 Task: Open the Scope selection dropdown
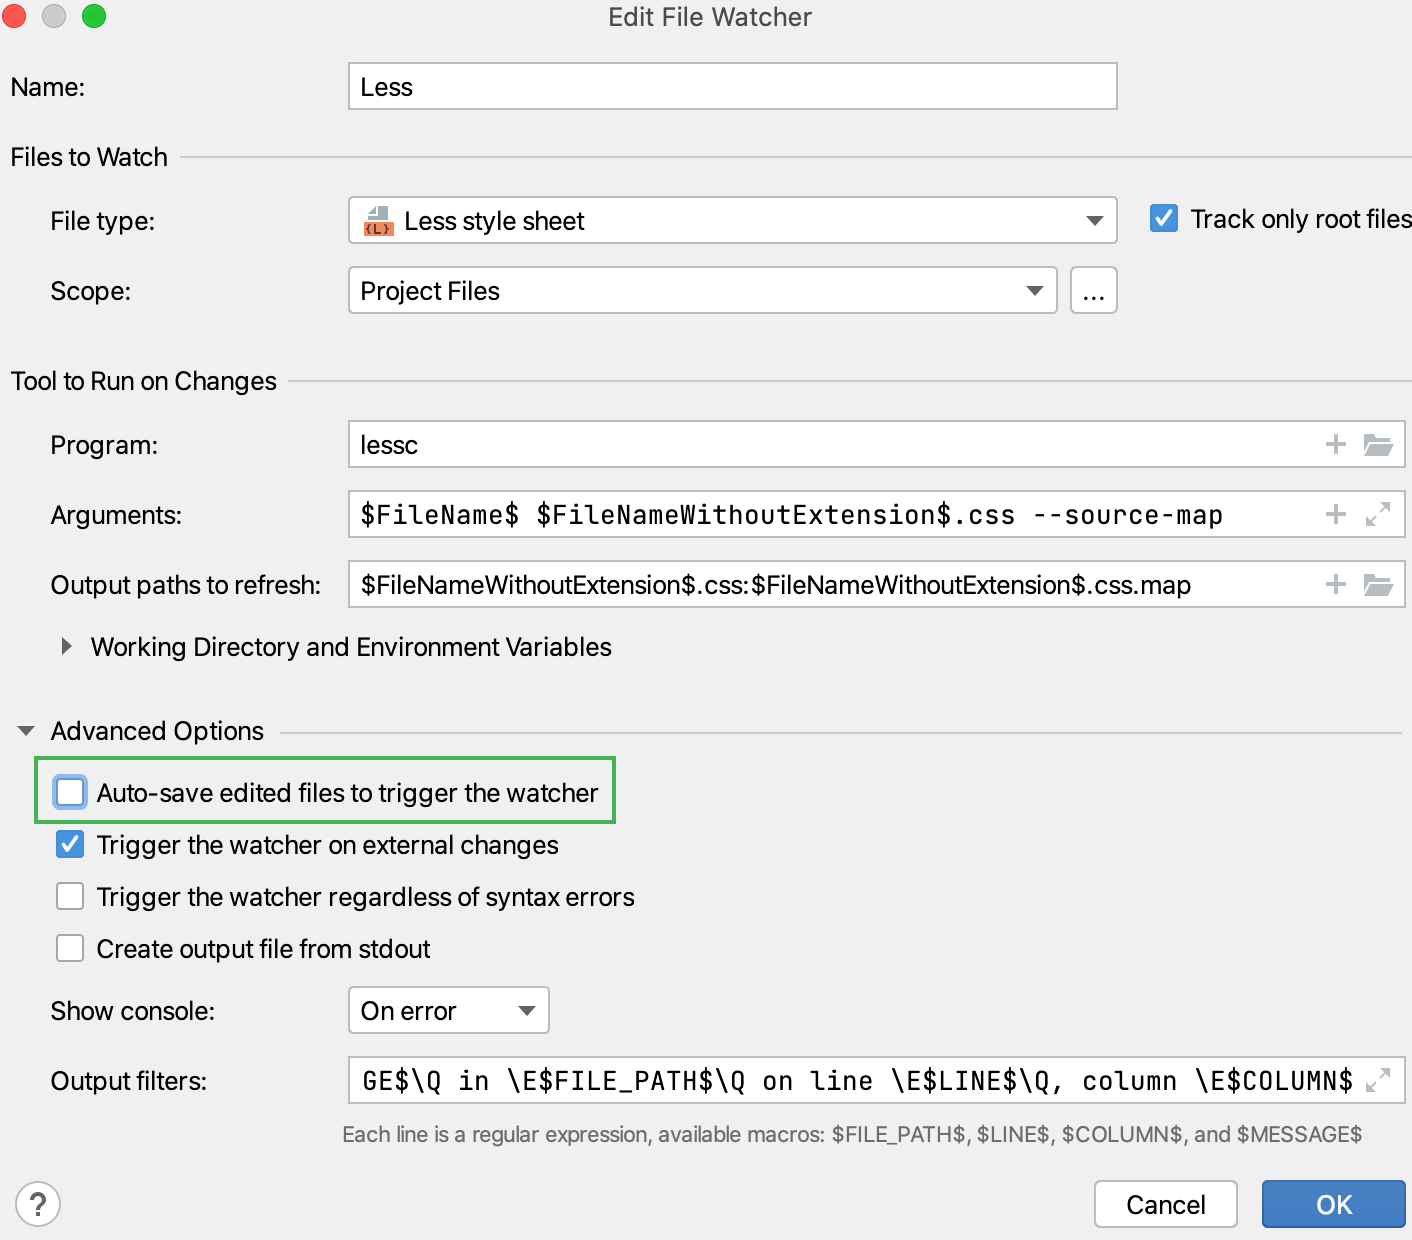(x=1035, y=290)
